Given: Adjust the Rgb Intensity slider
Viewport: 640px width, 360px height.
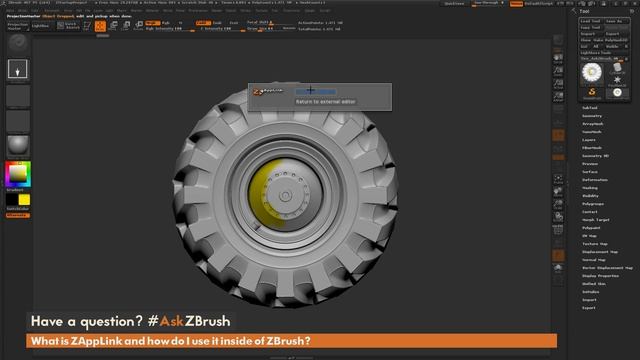Looking at the screenshot, I should pos(169,29).
